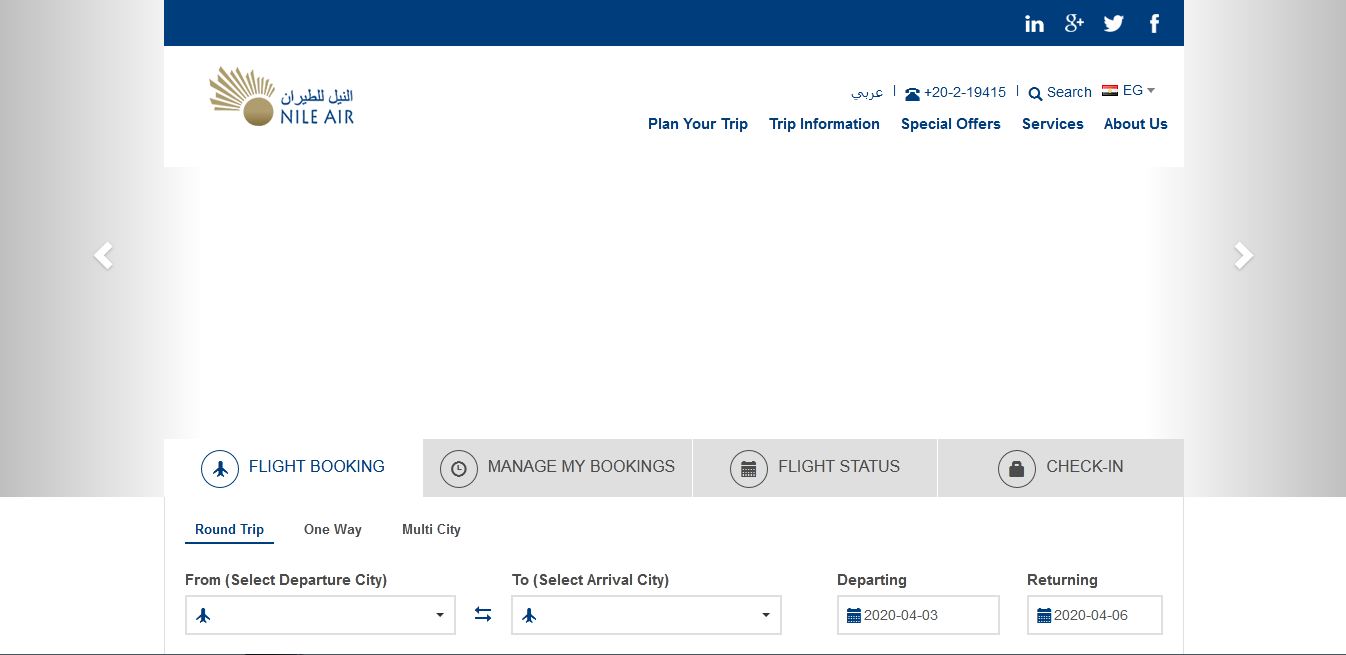Open the Twitter social icon
Viewport: 1346px width, 655px height.
coord(1114,24)
